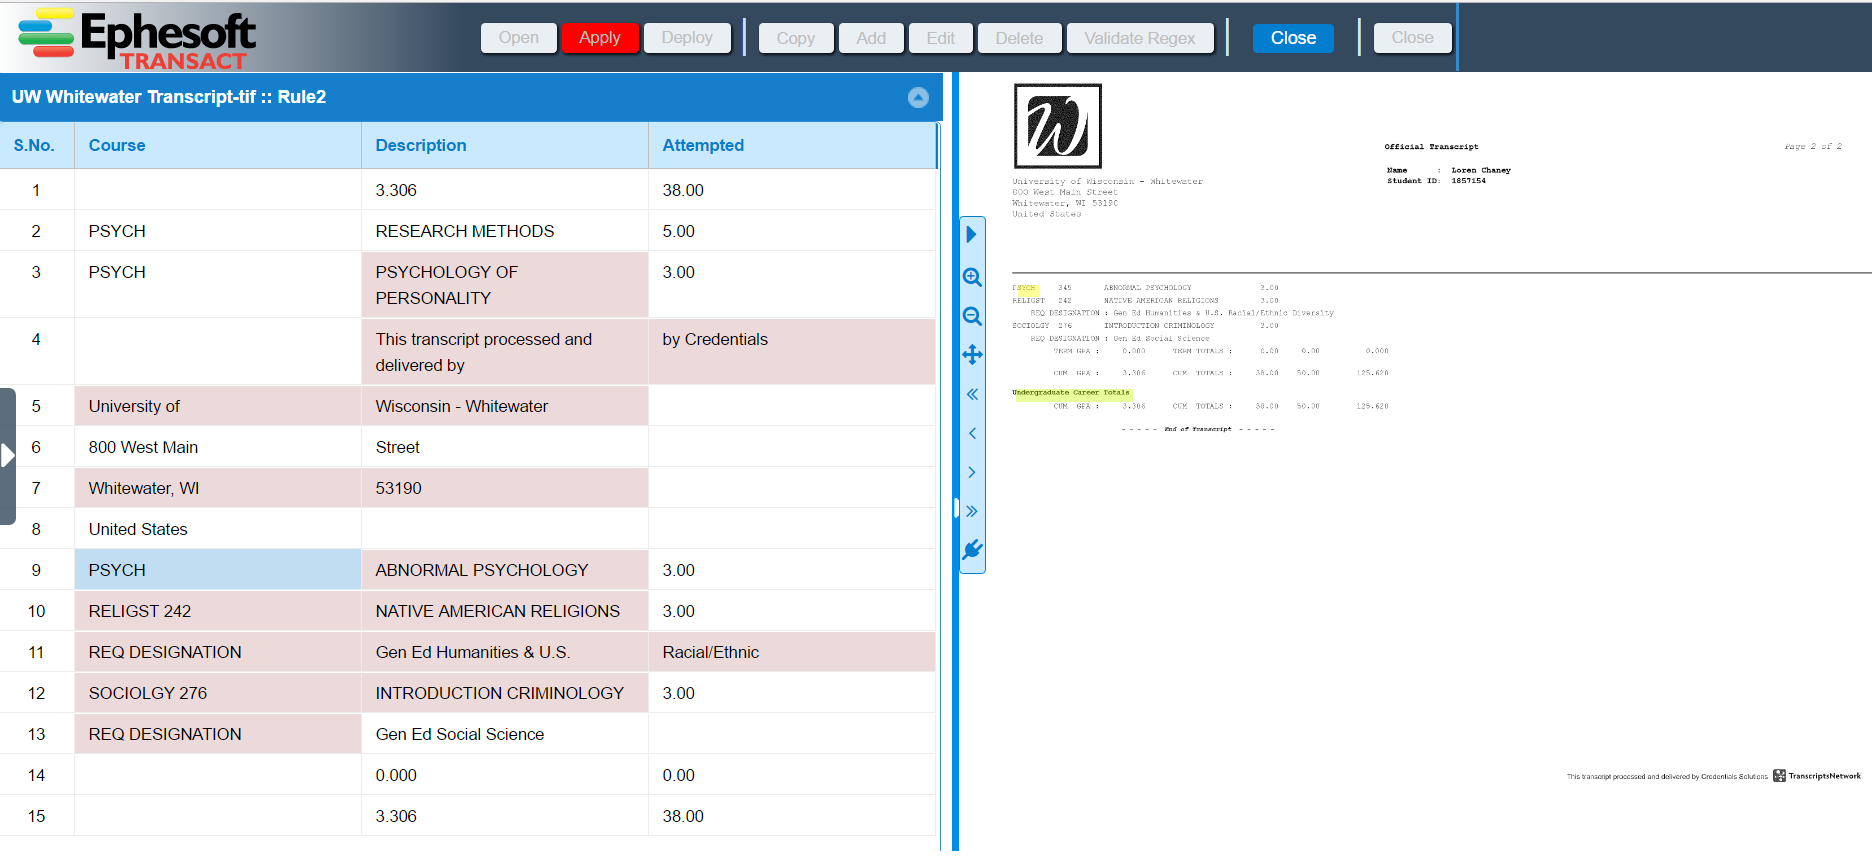Click the blue Close button
Screen dimensions: 1872x856
1293,38
